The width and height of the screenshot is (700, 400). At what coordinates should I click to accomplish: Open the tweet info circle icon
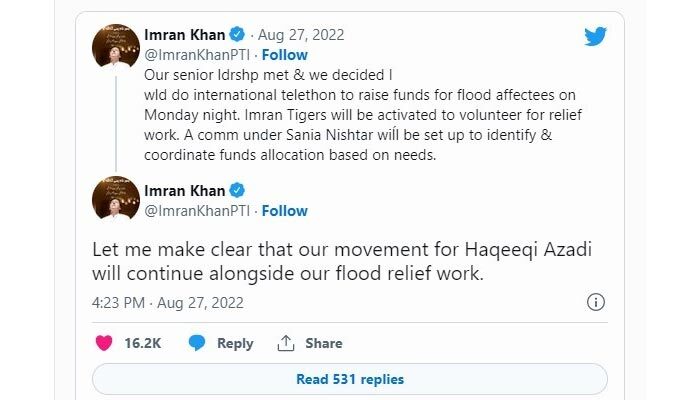[x=594, y=302]
